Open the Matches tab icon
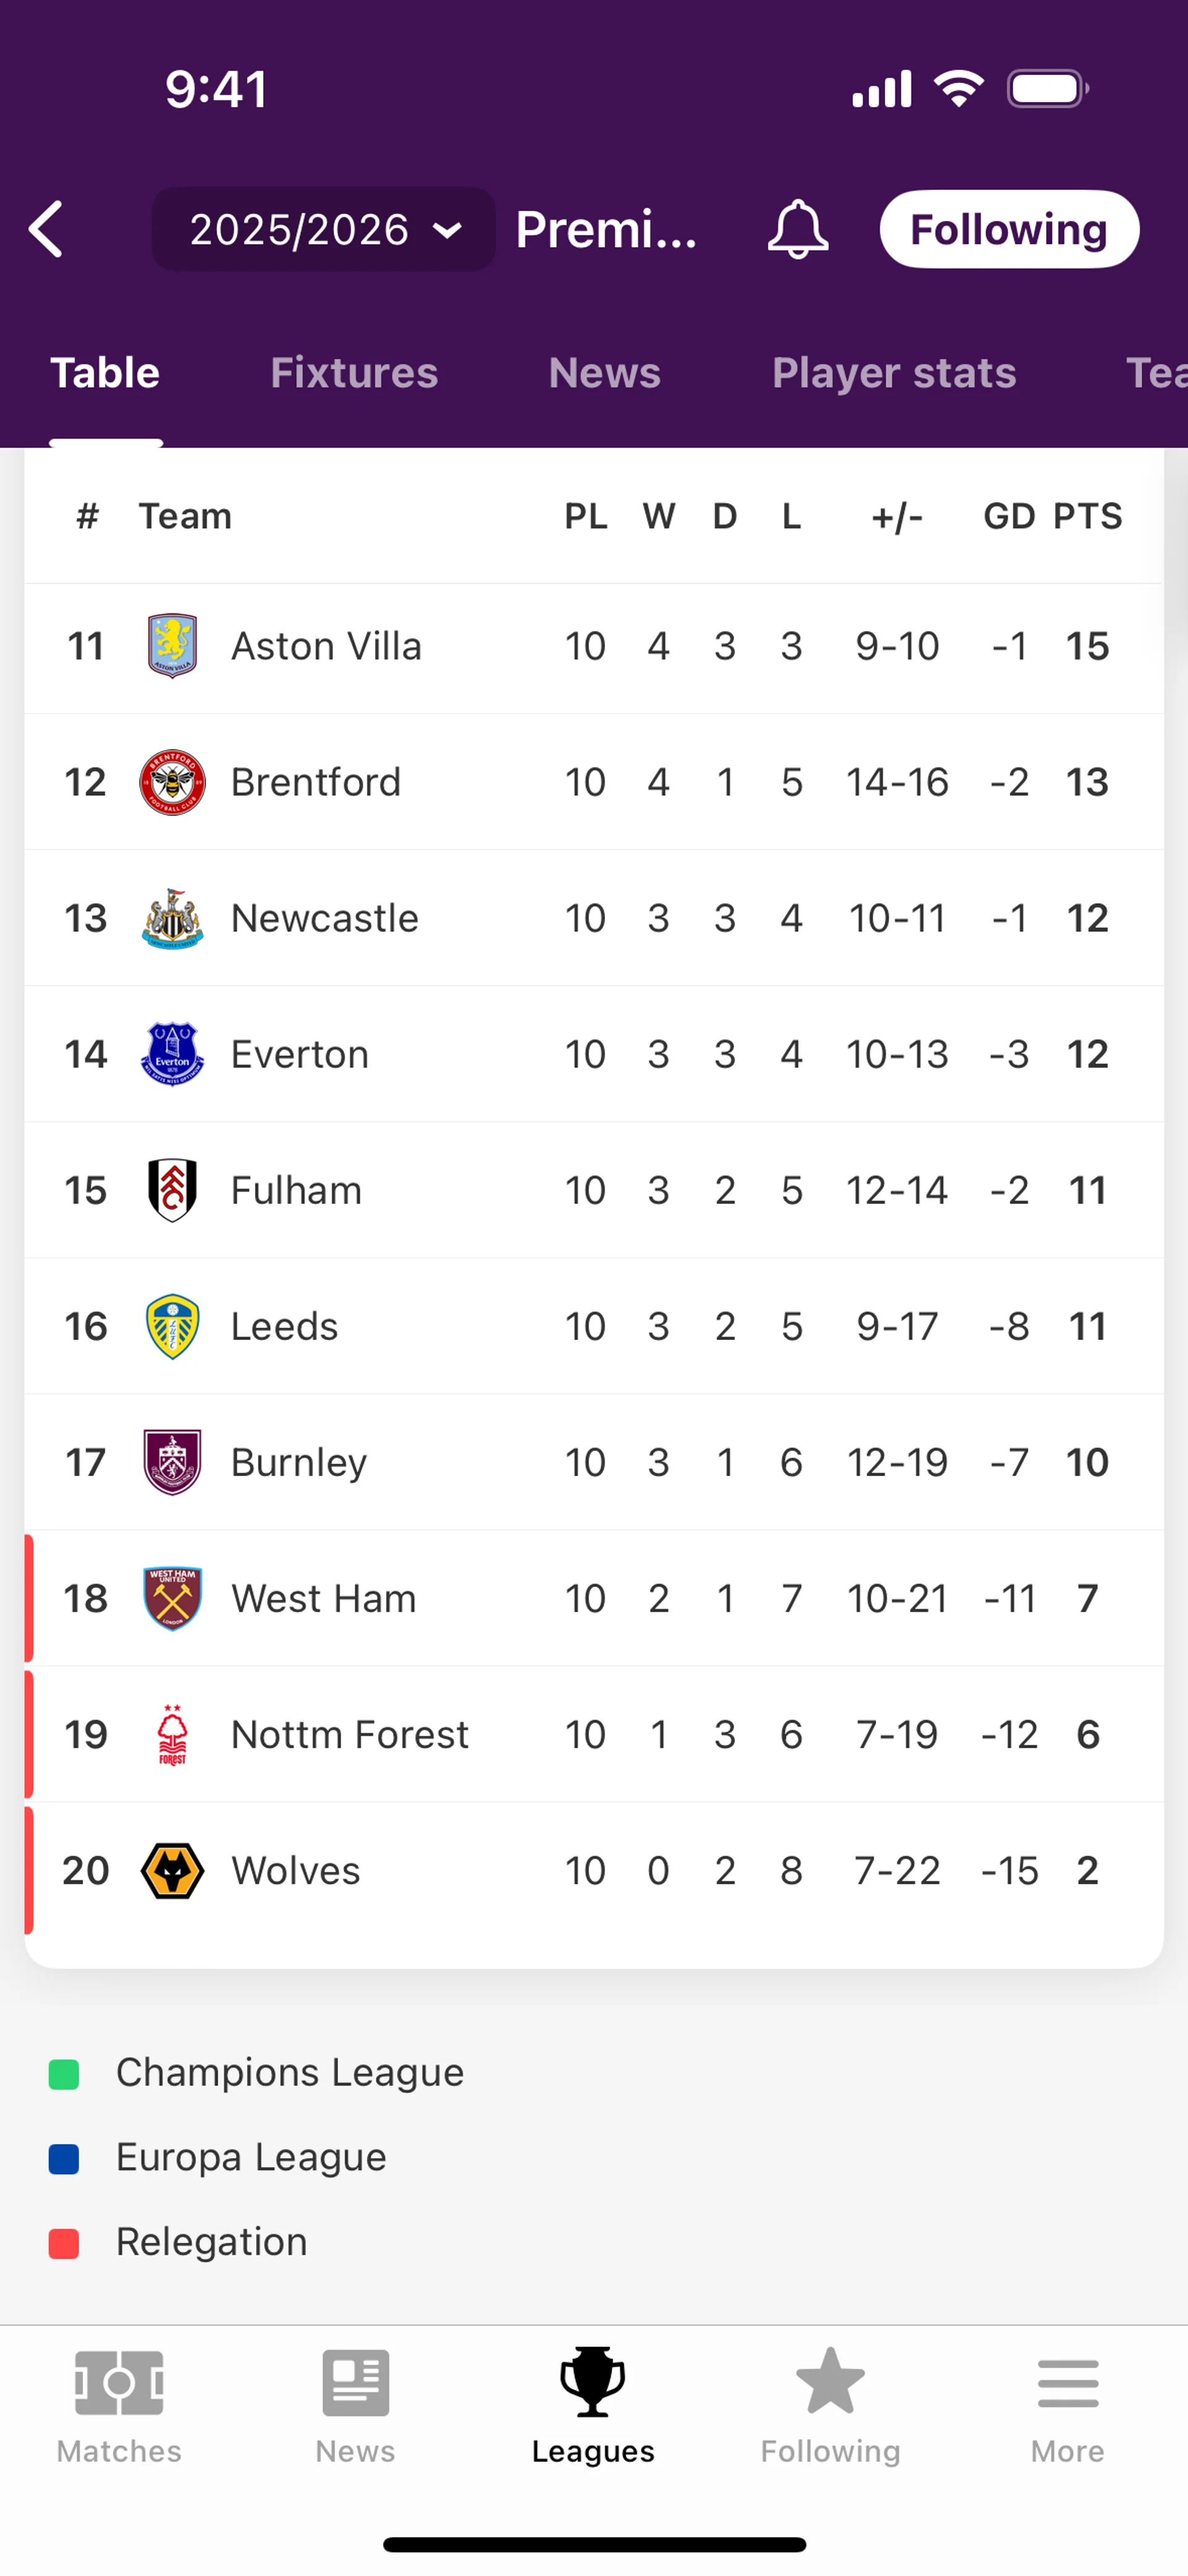The width and height of the screenshot is (1188, 2576). pyautogui.click(x=119, y=2382)
